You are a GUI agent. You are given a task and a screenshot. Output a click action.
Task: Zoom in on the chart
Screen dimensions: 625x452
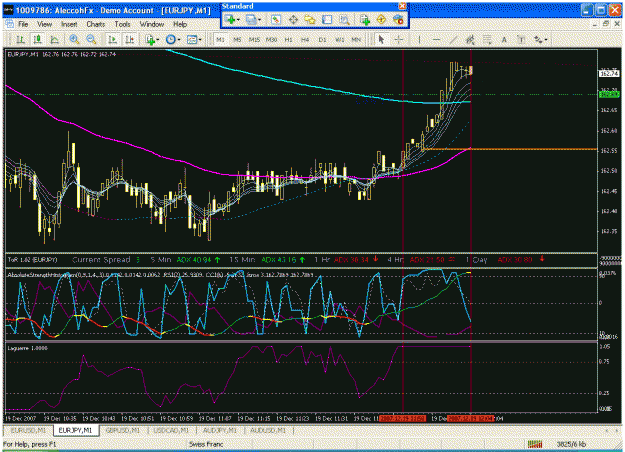point(74,39)
